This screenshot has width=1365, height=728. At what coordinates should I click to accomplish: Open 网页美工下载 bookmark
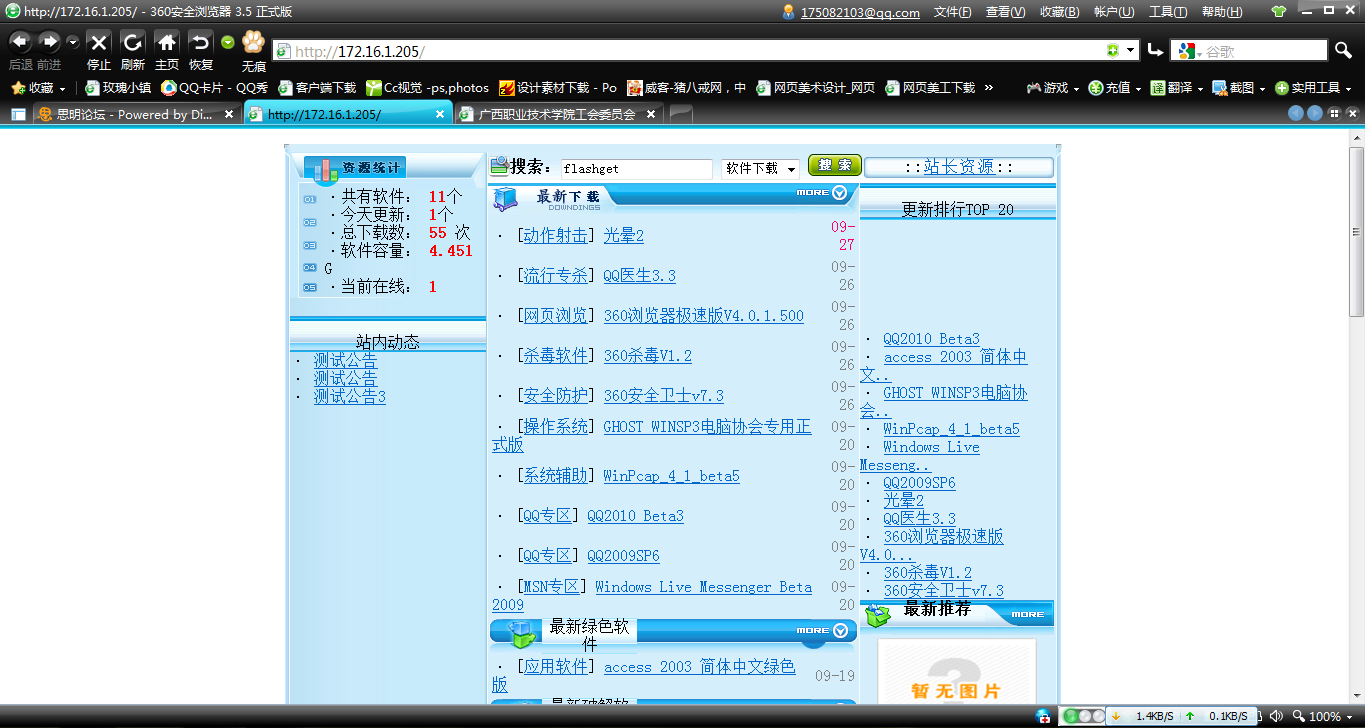pos(930,88)
